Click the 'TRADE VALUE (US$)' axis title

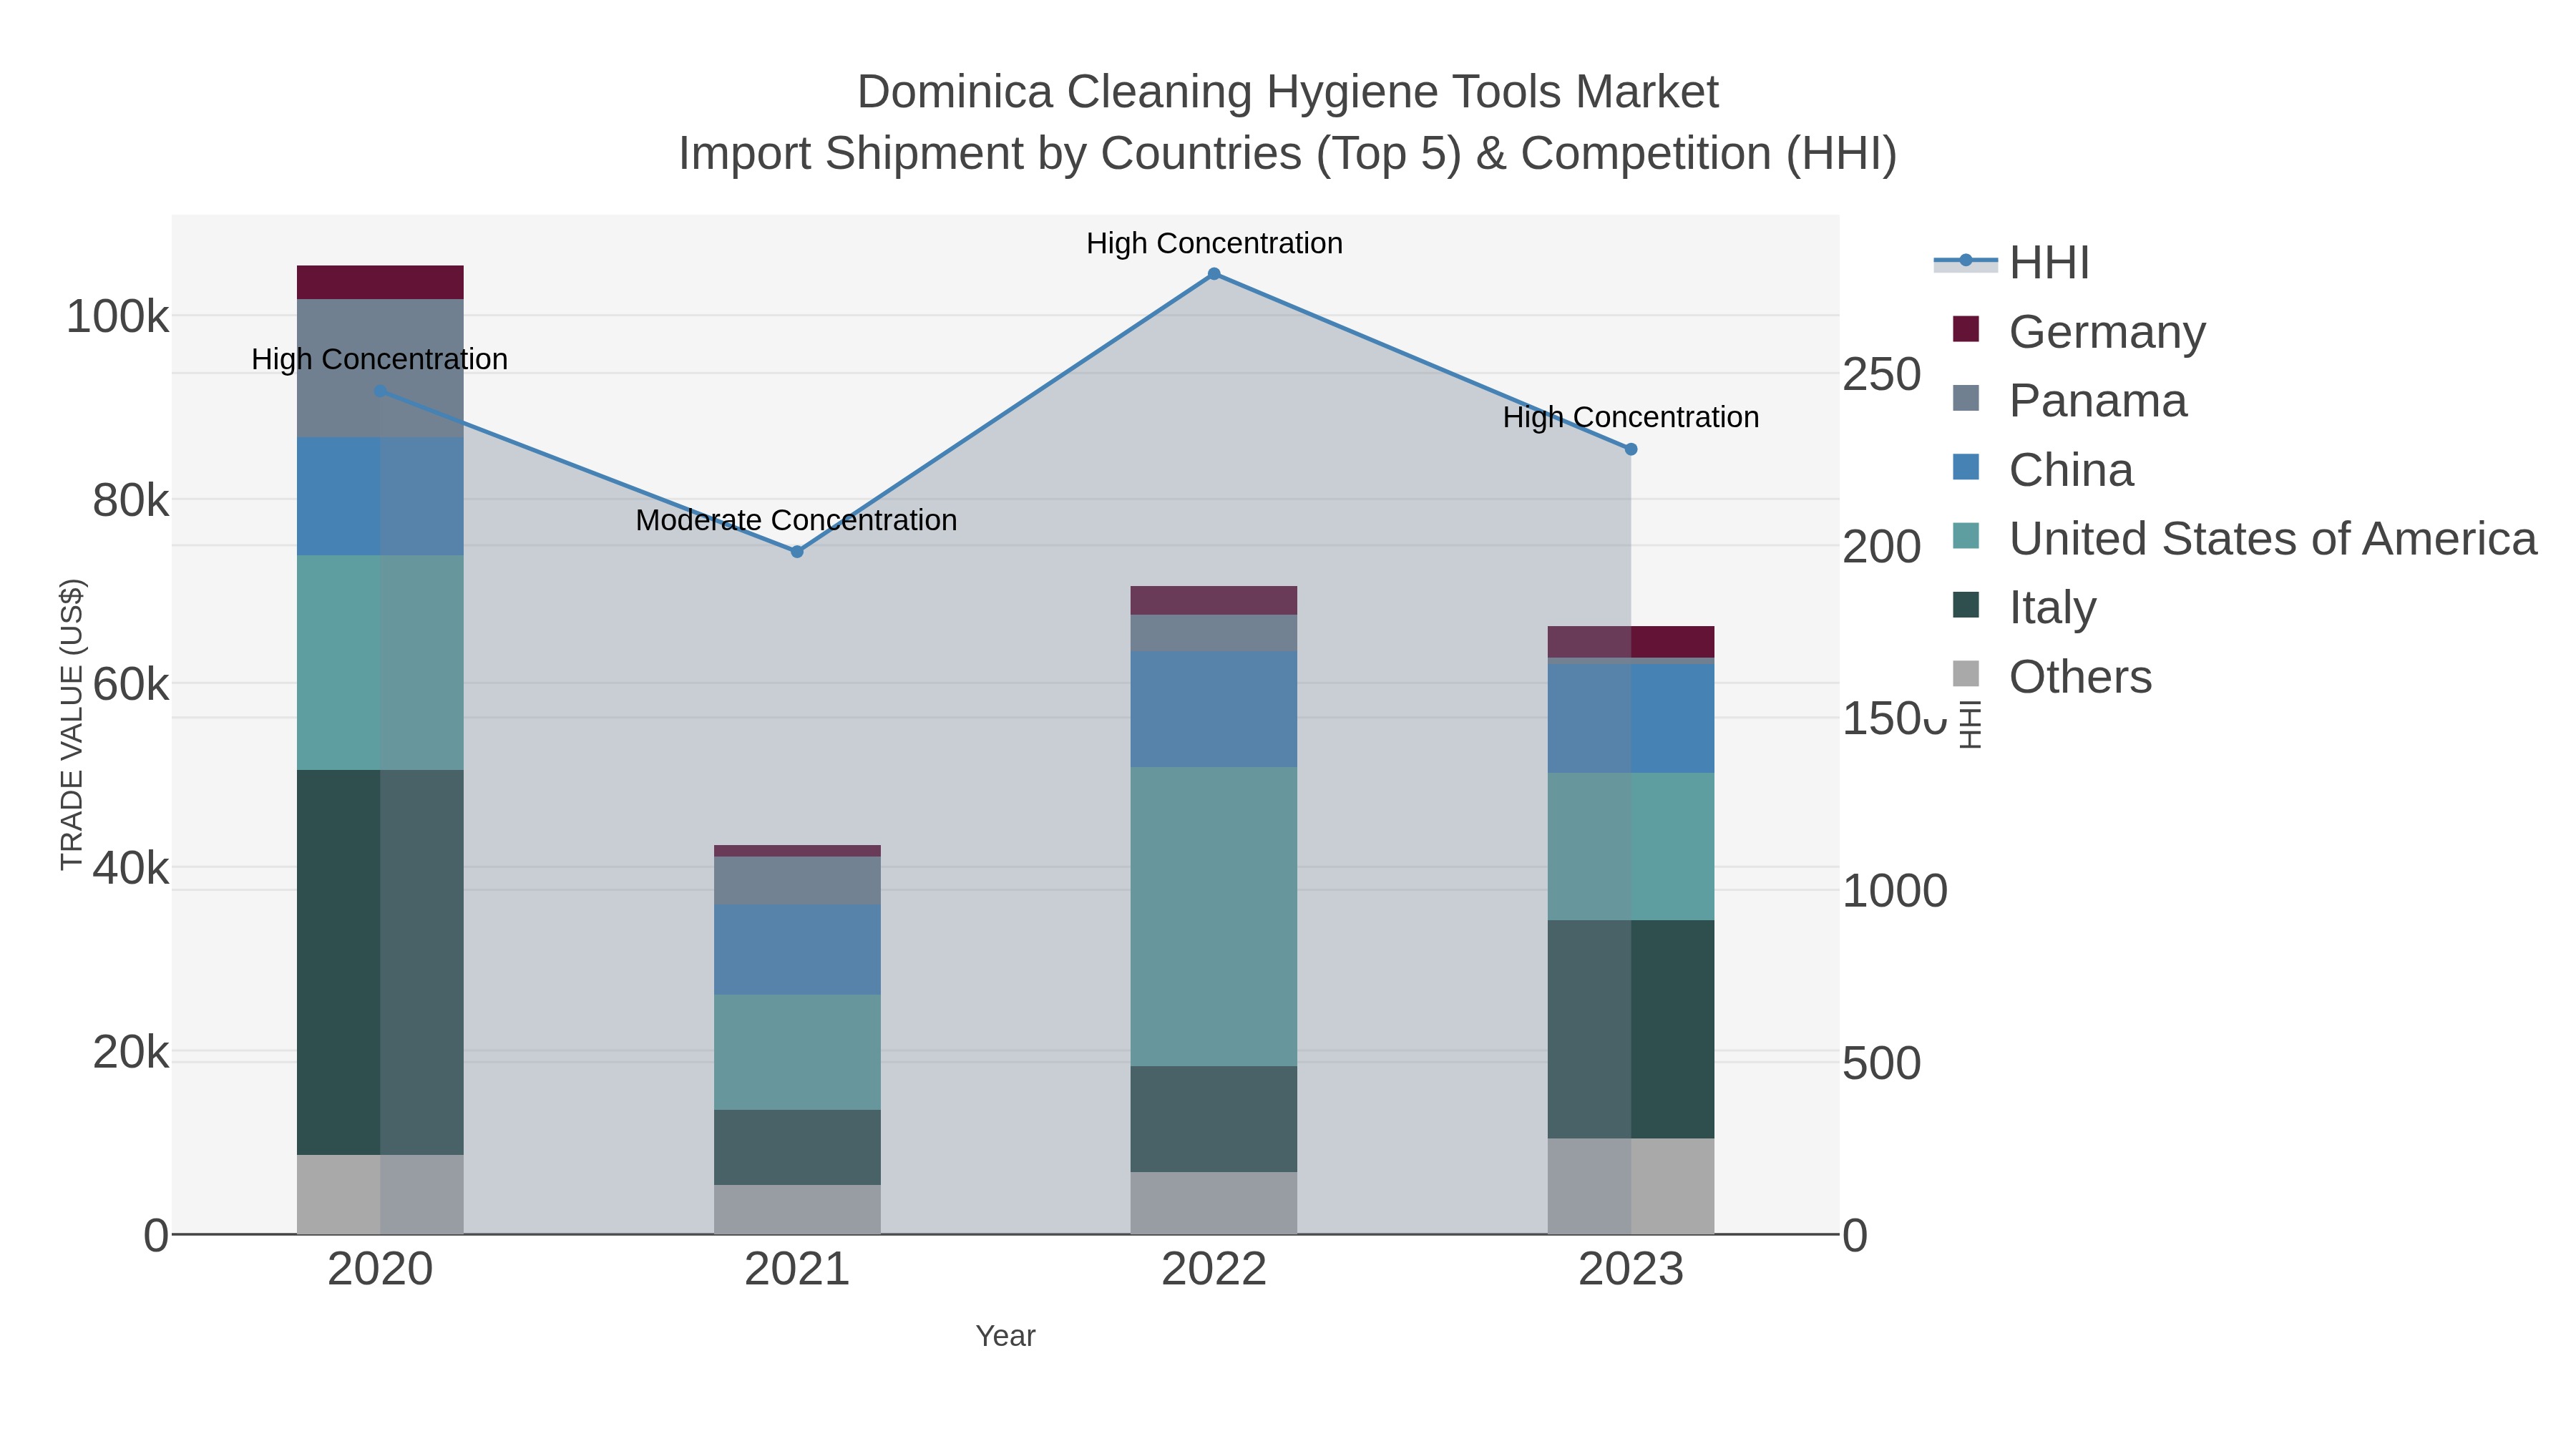(x=72, y=724)
